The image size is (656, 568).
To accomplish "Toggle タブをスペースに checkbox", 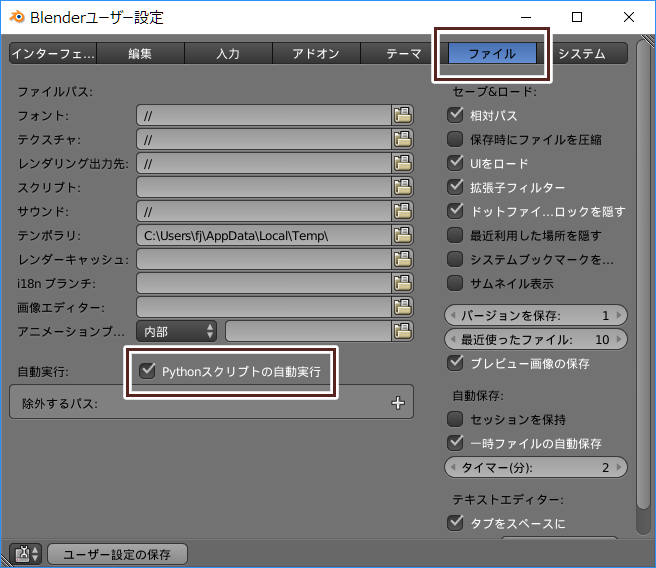I will pyautogui.click(x=455, y=523).
